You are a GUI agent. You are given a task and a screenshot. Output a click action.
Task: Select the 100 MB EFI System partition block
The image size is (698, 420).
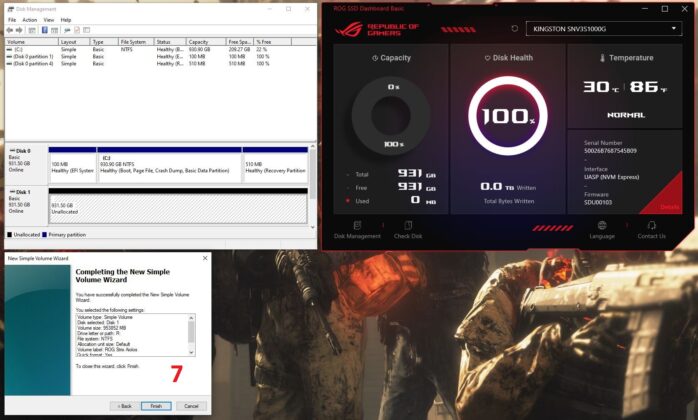point(73,165)
